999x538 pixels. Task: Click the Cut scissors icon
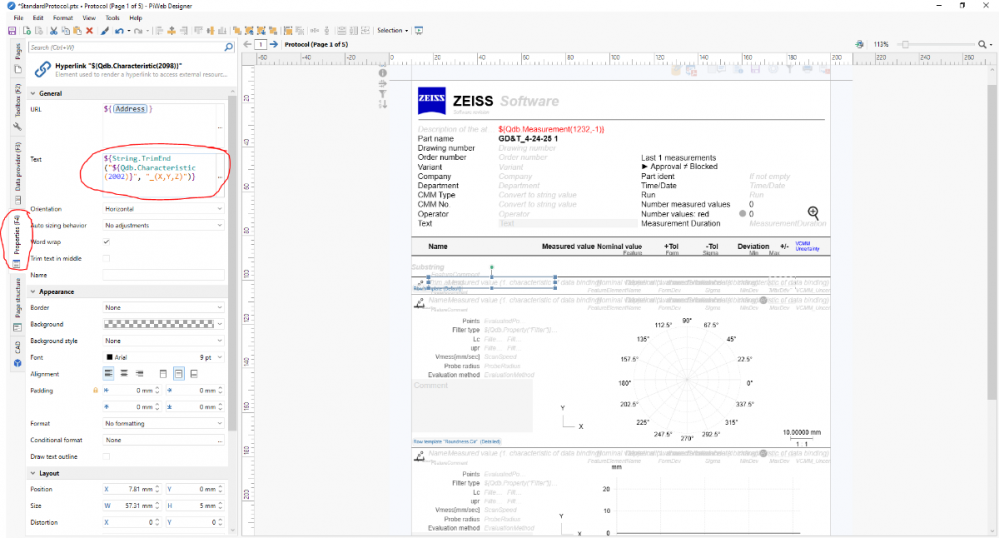[x=54, y=31]
